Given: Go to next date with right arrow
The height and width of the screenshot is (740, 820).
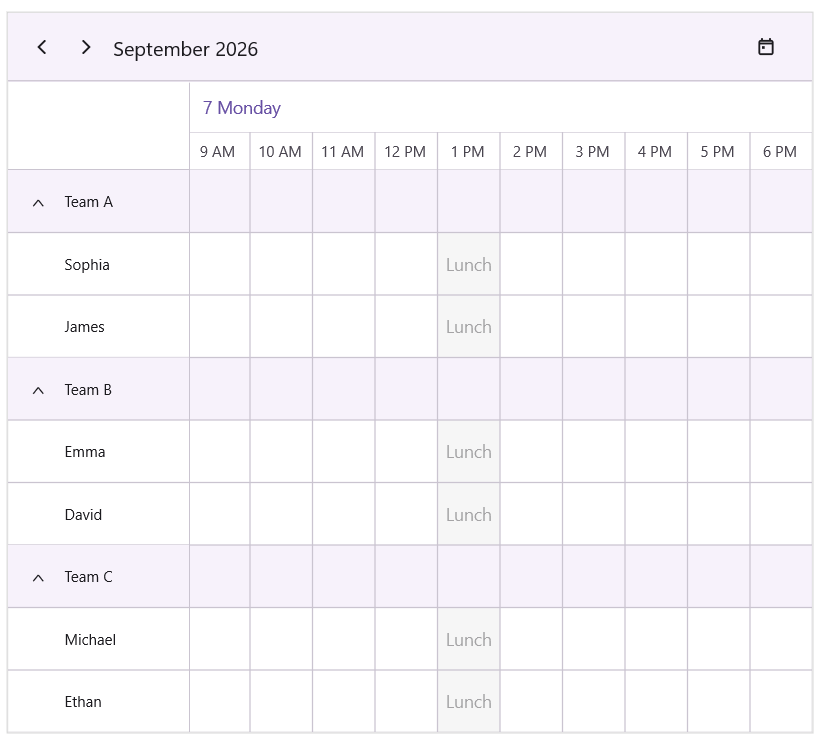Looking at the screenshot, I should [x=86, y=48].
